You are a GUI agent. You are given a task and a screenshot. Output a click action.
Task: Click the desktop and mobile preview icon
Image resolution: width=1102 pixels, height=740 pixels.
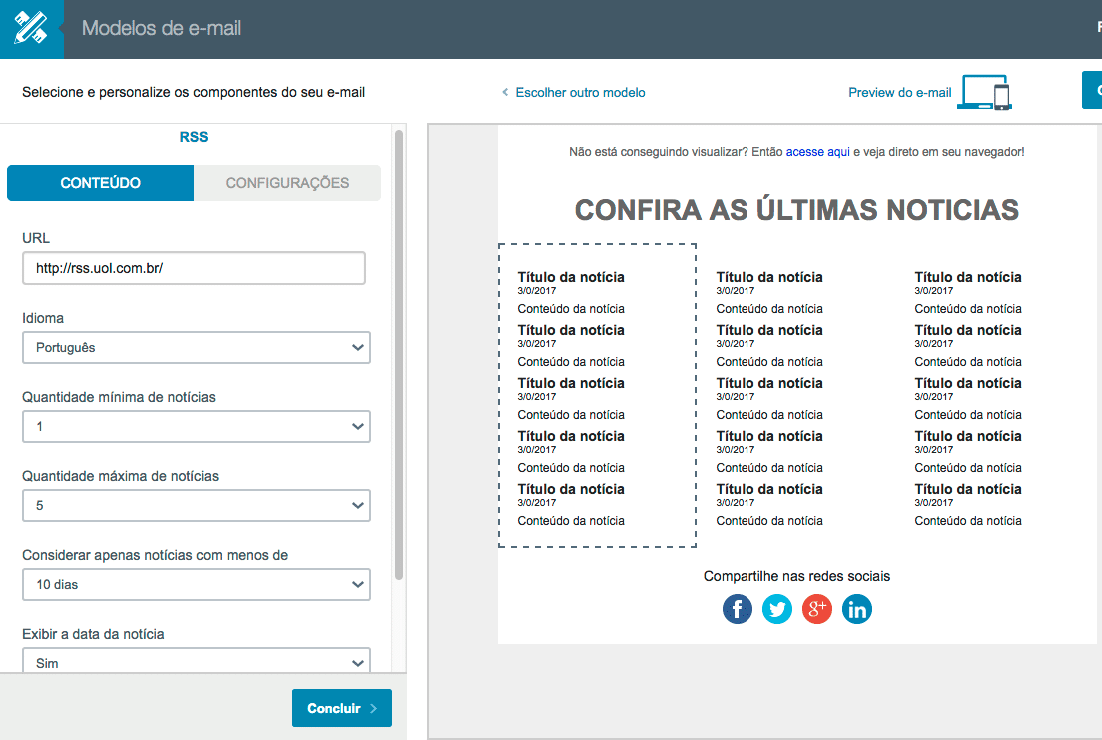(x=984, y=92)
